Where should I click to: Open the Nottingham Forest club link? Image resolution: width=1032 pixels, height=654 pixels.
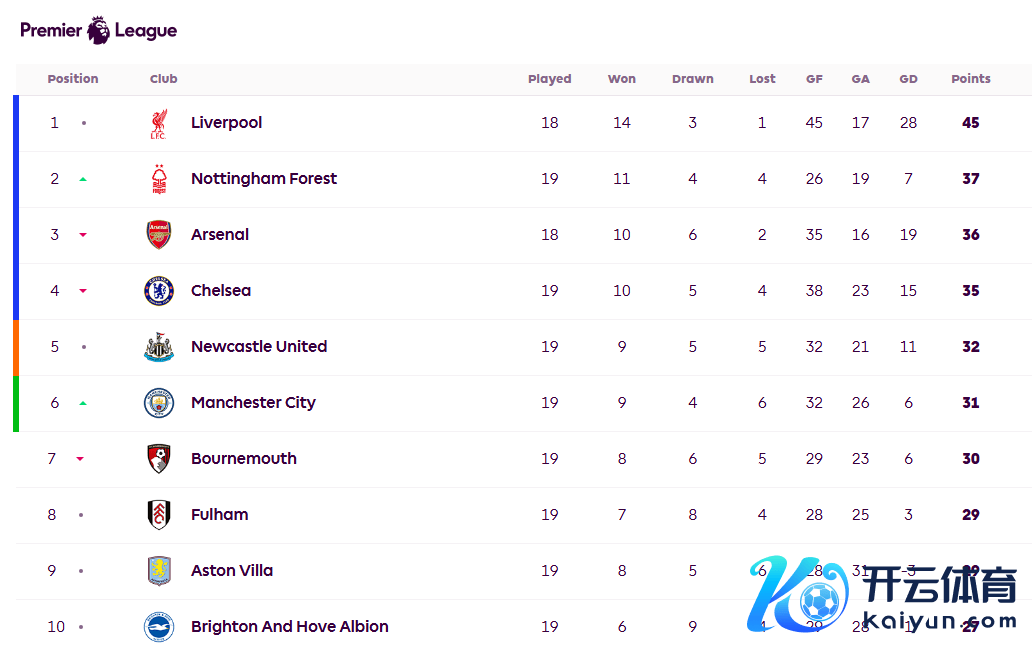[264, 179]
